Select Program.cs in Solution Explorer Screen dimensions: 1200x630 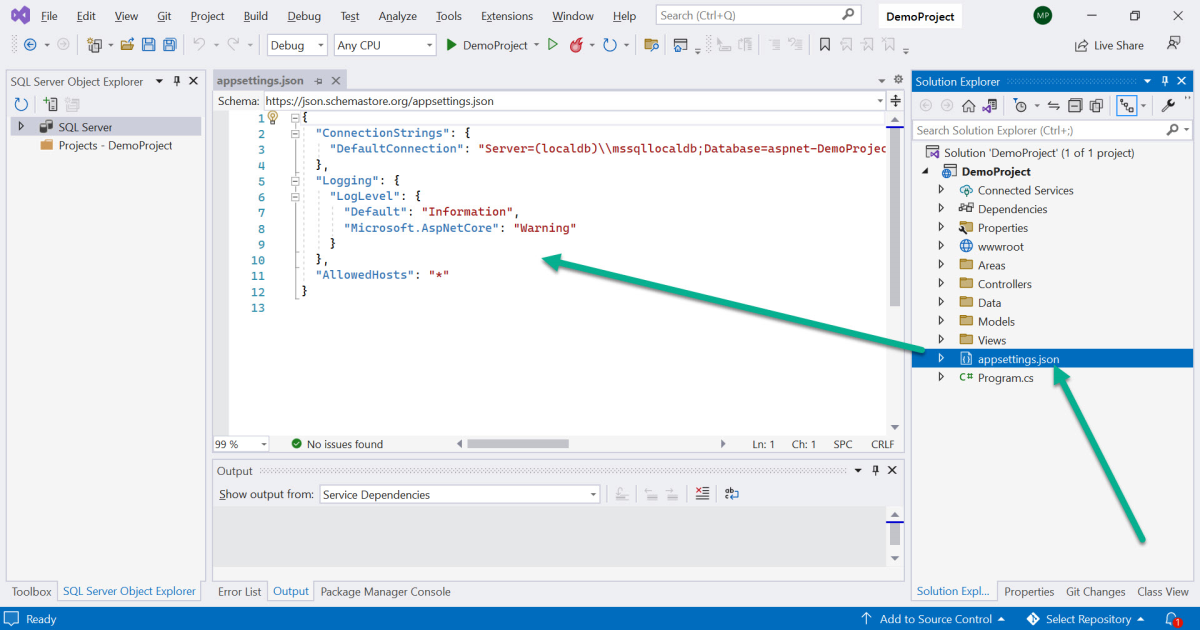pyautogui.click(x=1005, y=377)
